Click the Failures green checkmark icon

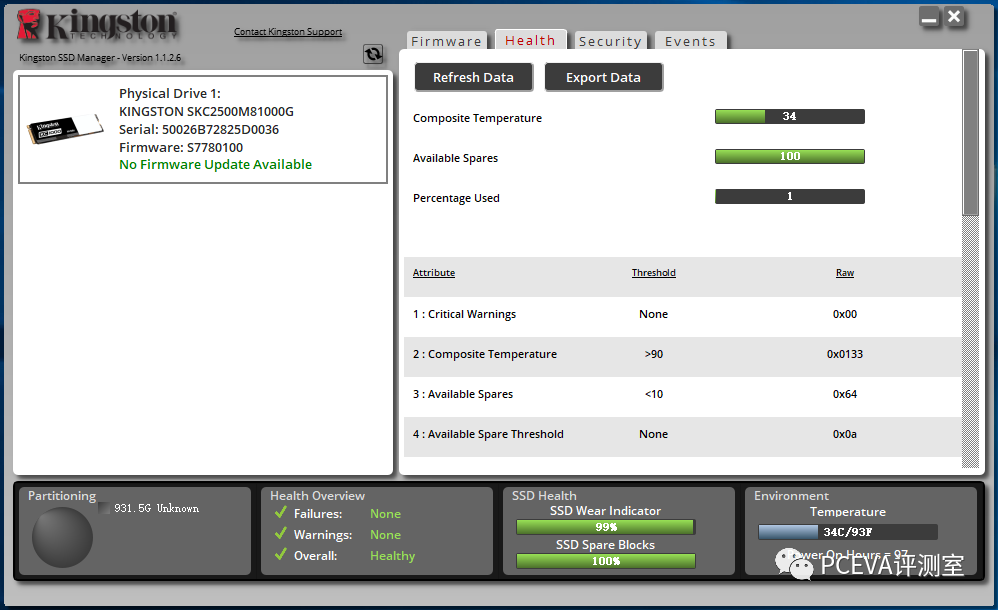tap(281, 513)
